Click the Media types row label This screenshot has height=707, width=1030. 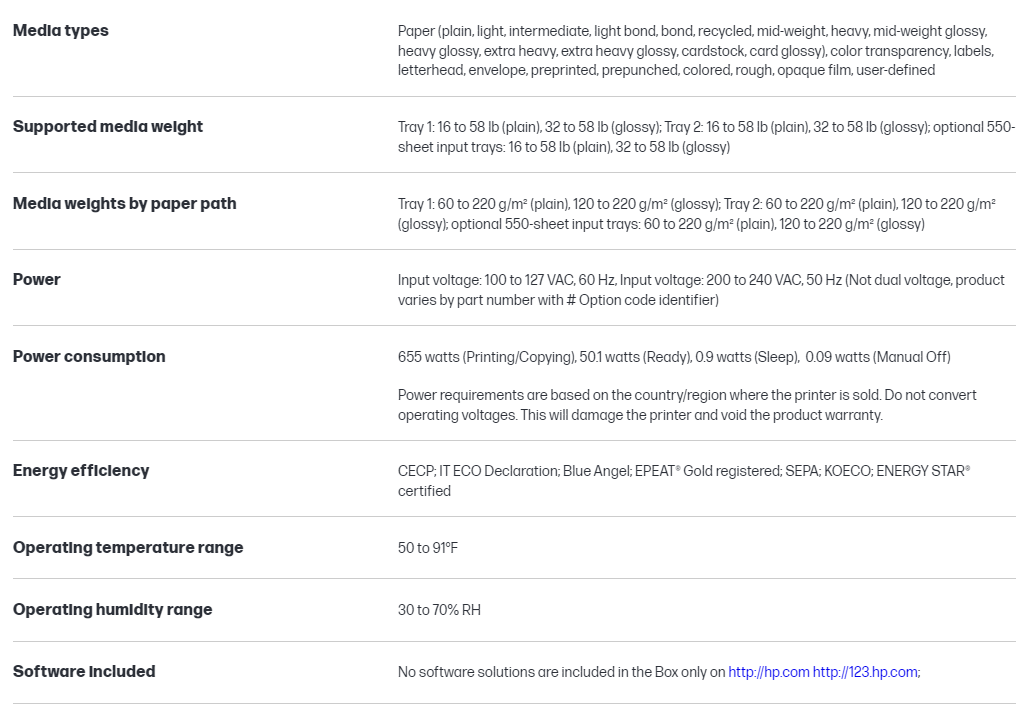(x=61, y=30)
